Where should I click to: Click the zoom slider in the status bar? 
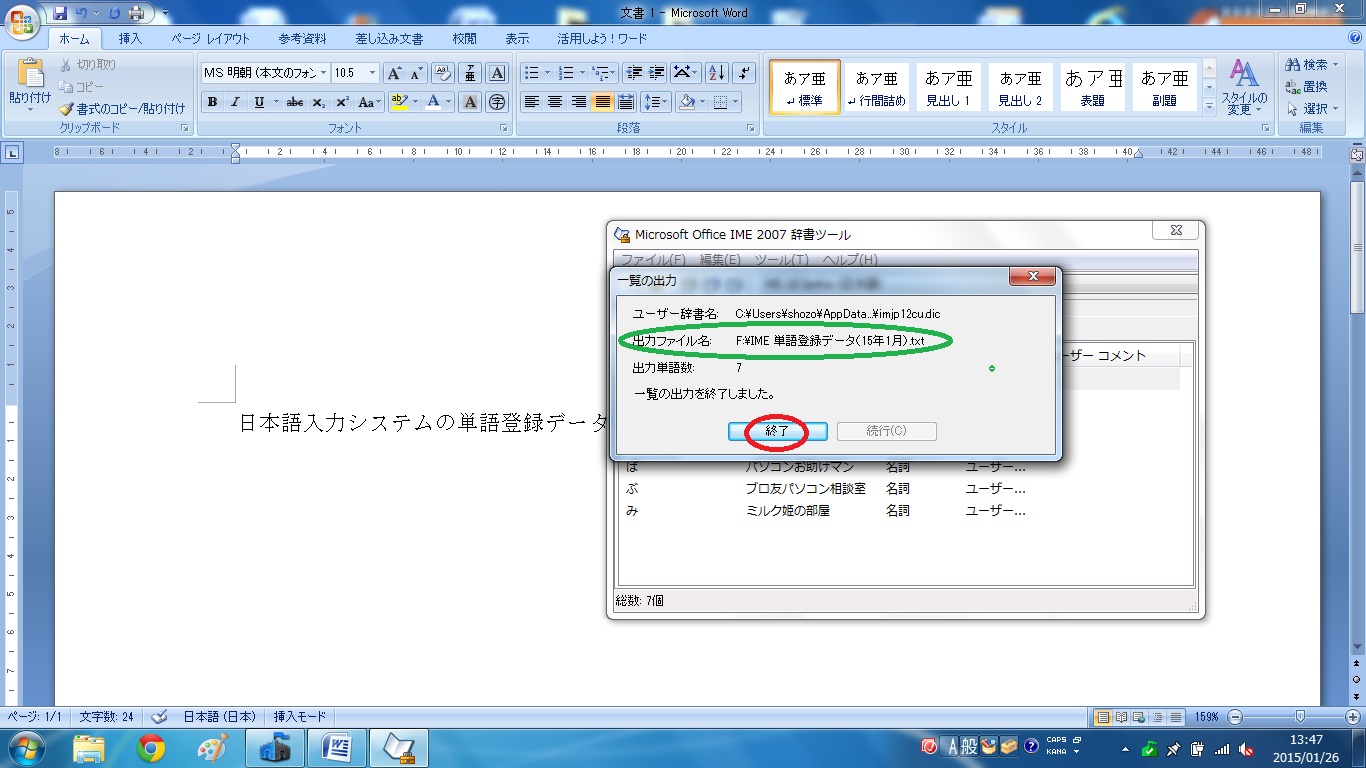click(1298, 717)
